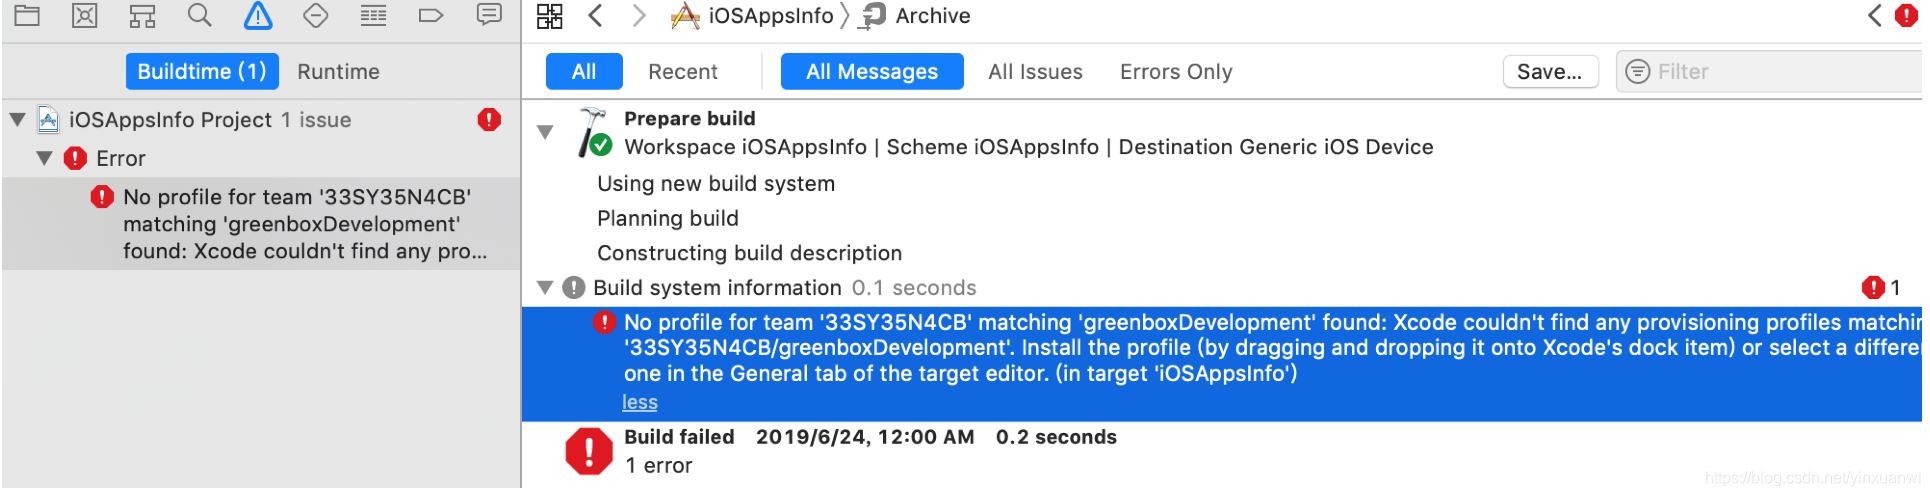The width and height of the screenshot is (1930, 496).
Task: Select the highlighted provisioning profile error message
Action: point(1222,364)
